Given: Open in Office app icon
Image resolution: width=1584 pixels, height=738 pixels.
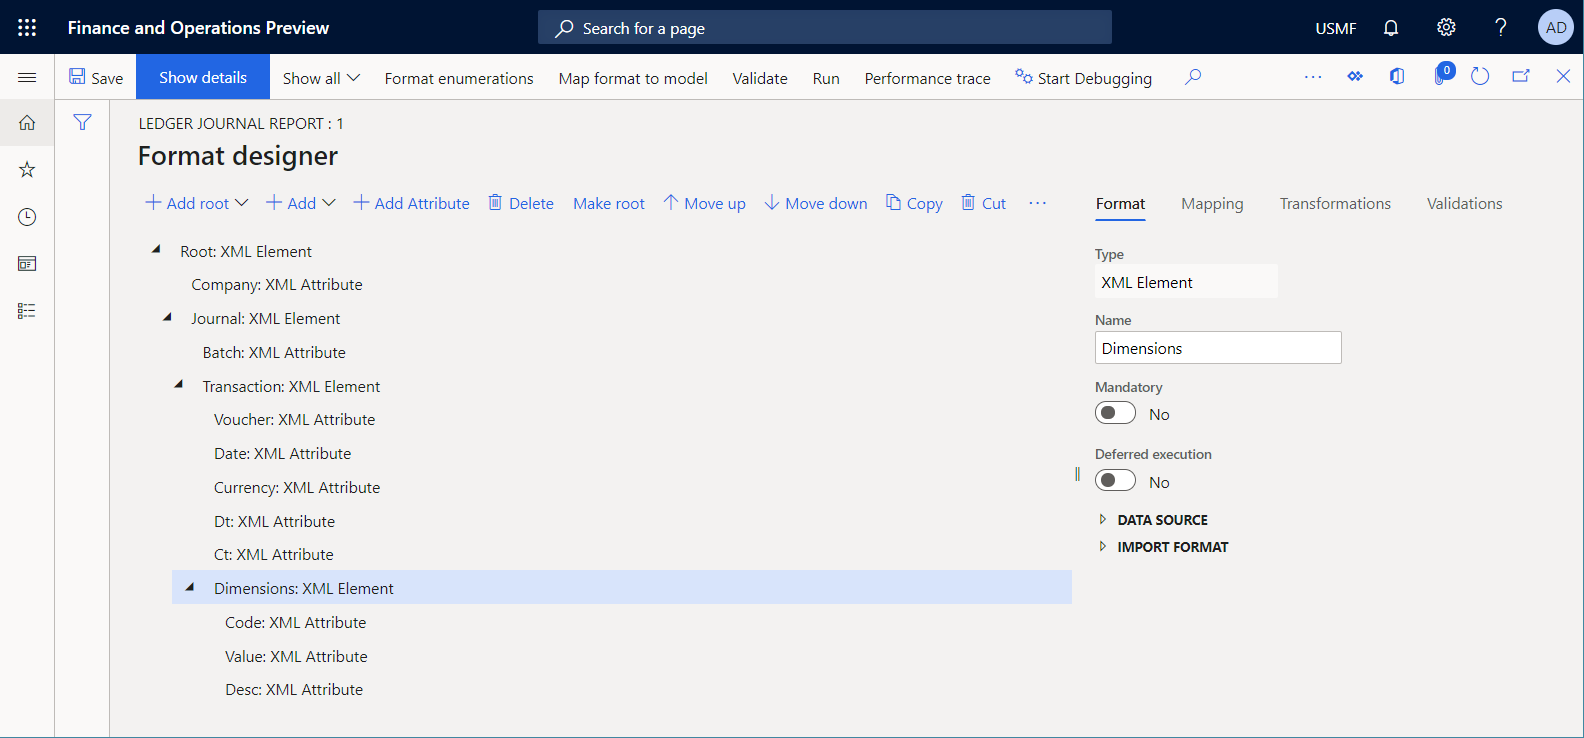Looking at the screenshot, I should click(x=1397, y=77).
